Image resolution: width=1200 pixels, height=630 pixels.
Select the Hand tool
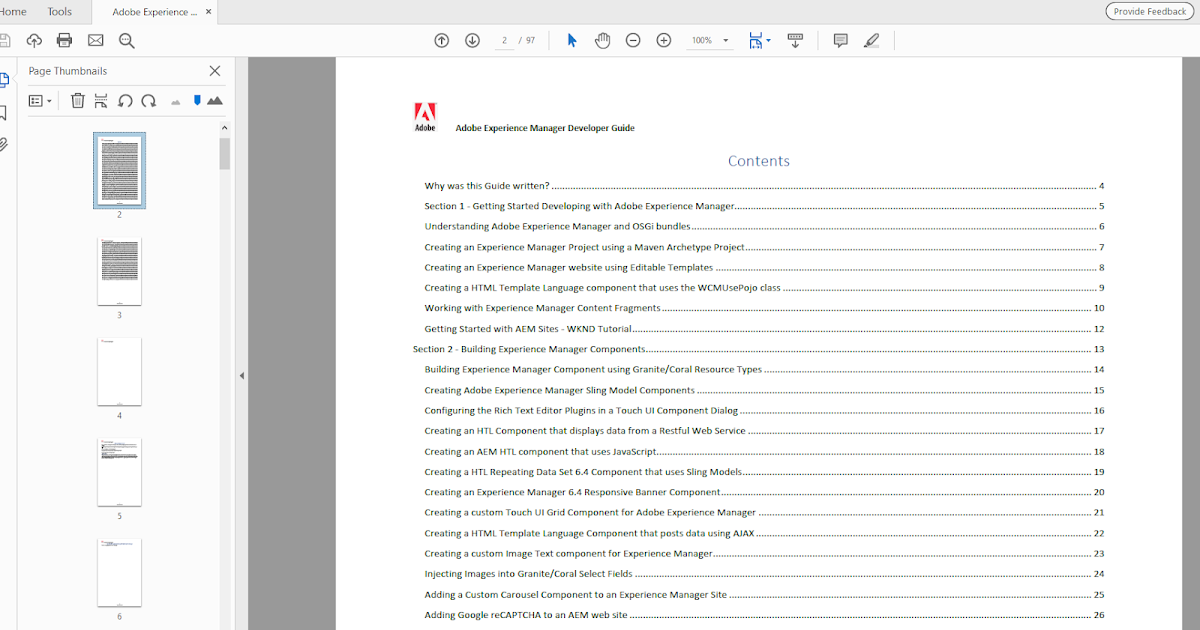(602, 40)
